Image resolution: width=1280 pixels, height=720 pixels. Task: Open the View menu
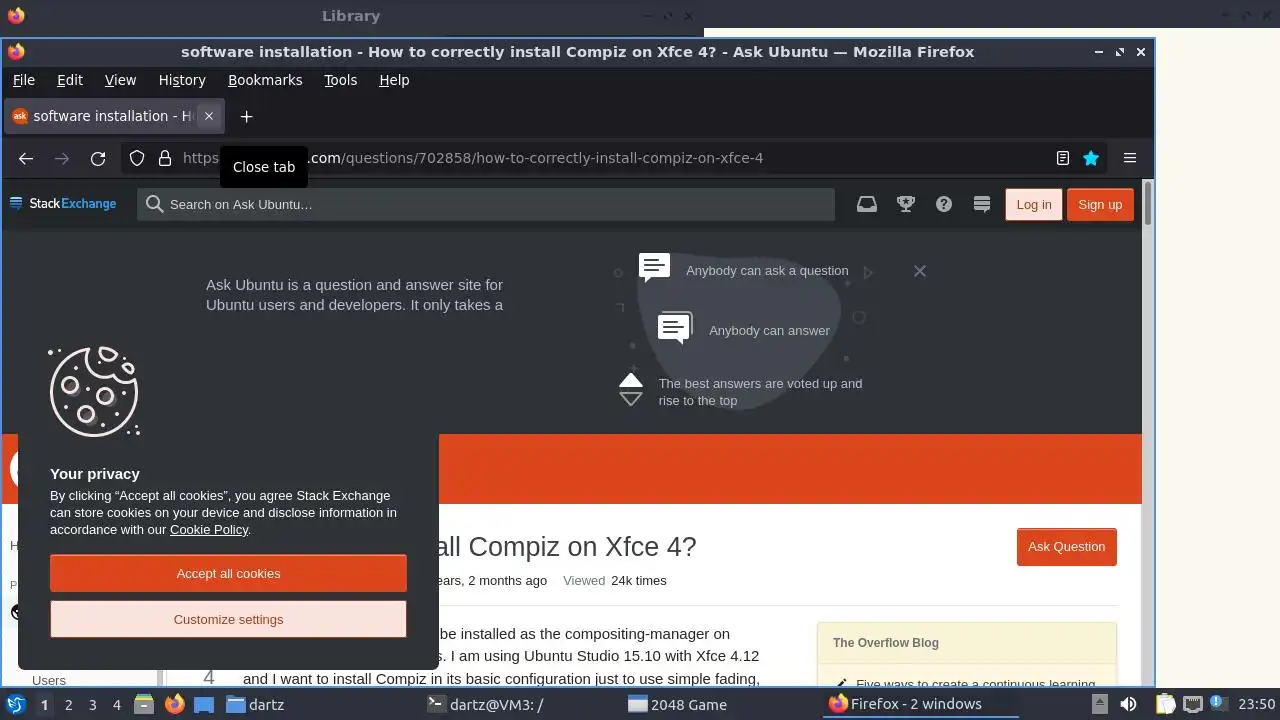120,80
